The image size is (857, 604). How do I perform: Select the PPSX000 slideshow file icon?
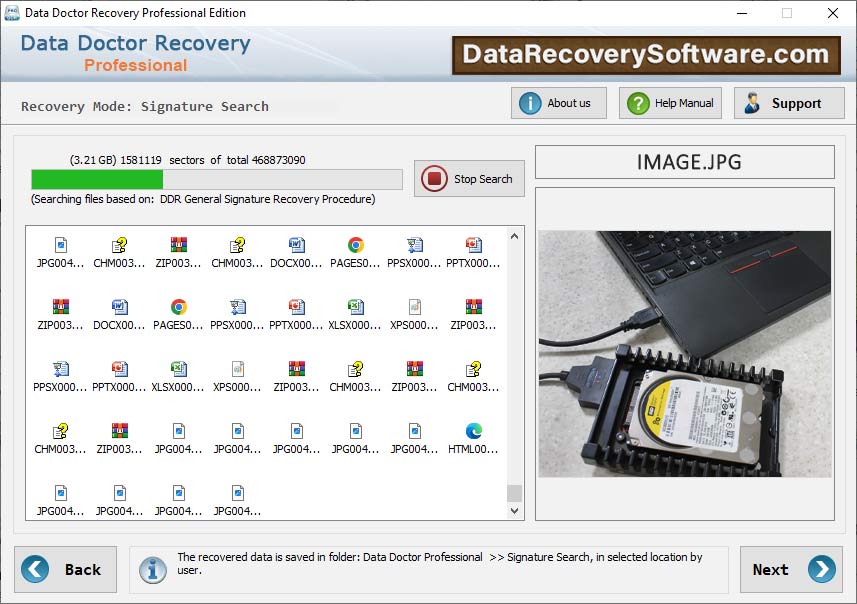coord(414,243)
